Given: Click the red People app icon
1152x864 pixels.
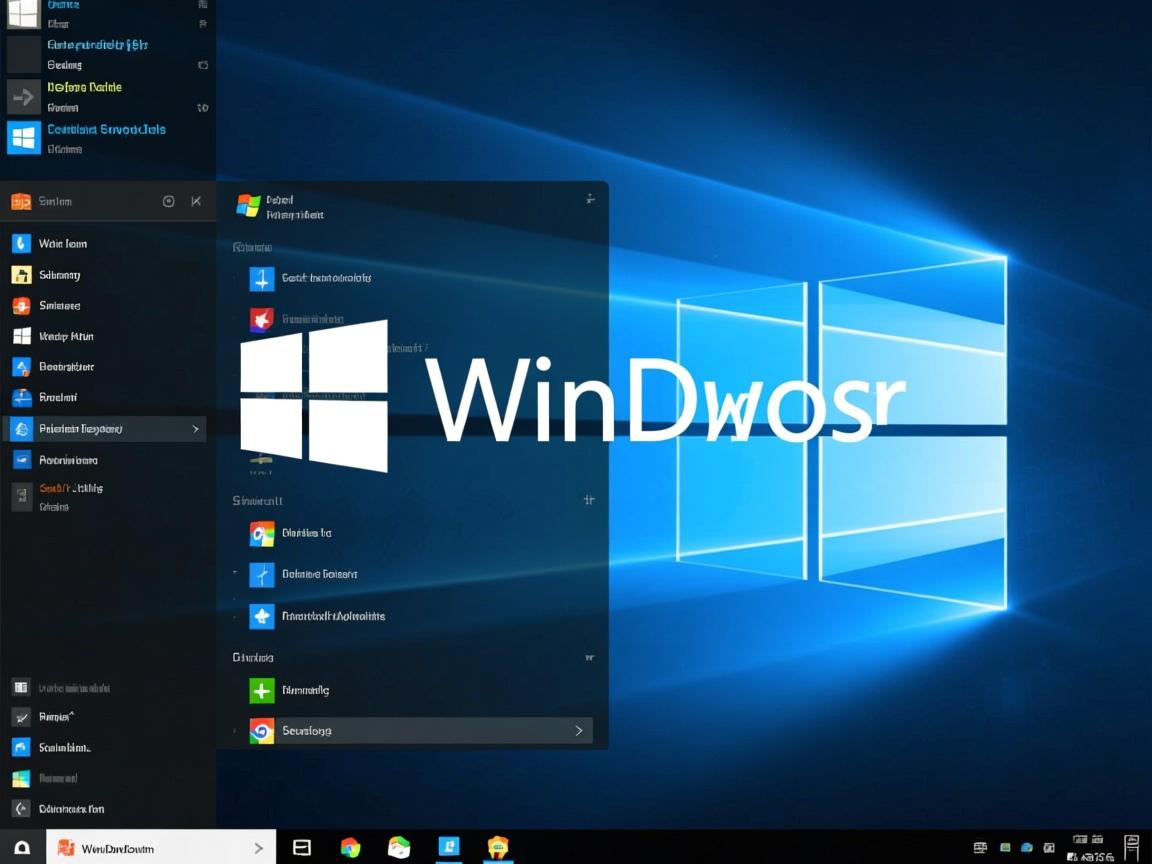Looking at the screenshot, I should [22, 305].
